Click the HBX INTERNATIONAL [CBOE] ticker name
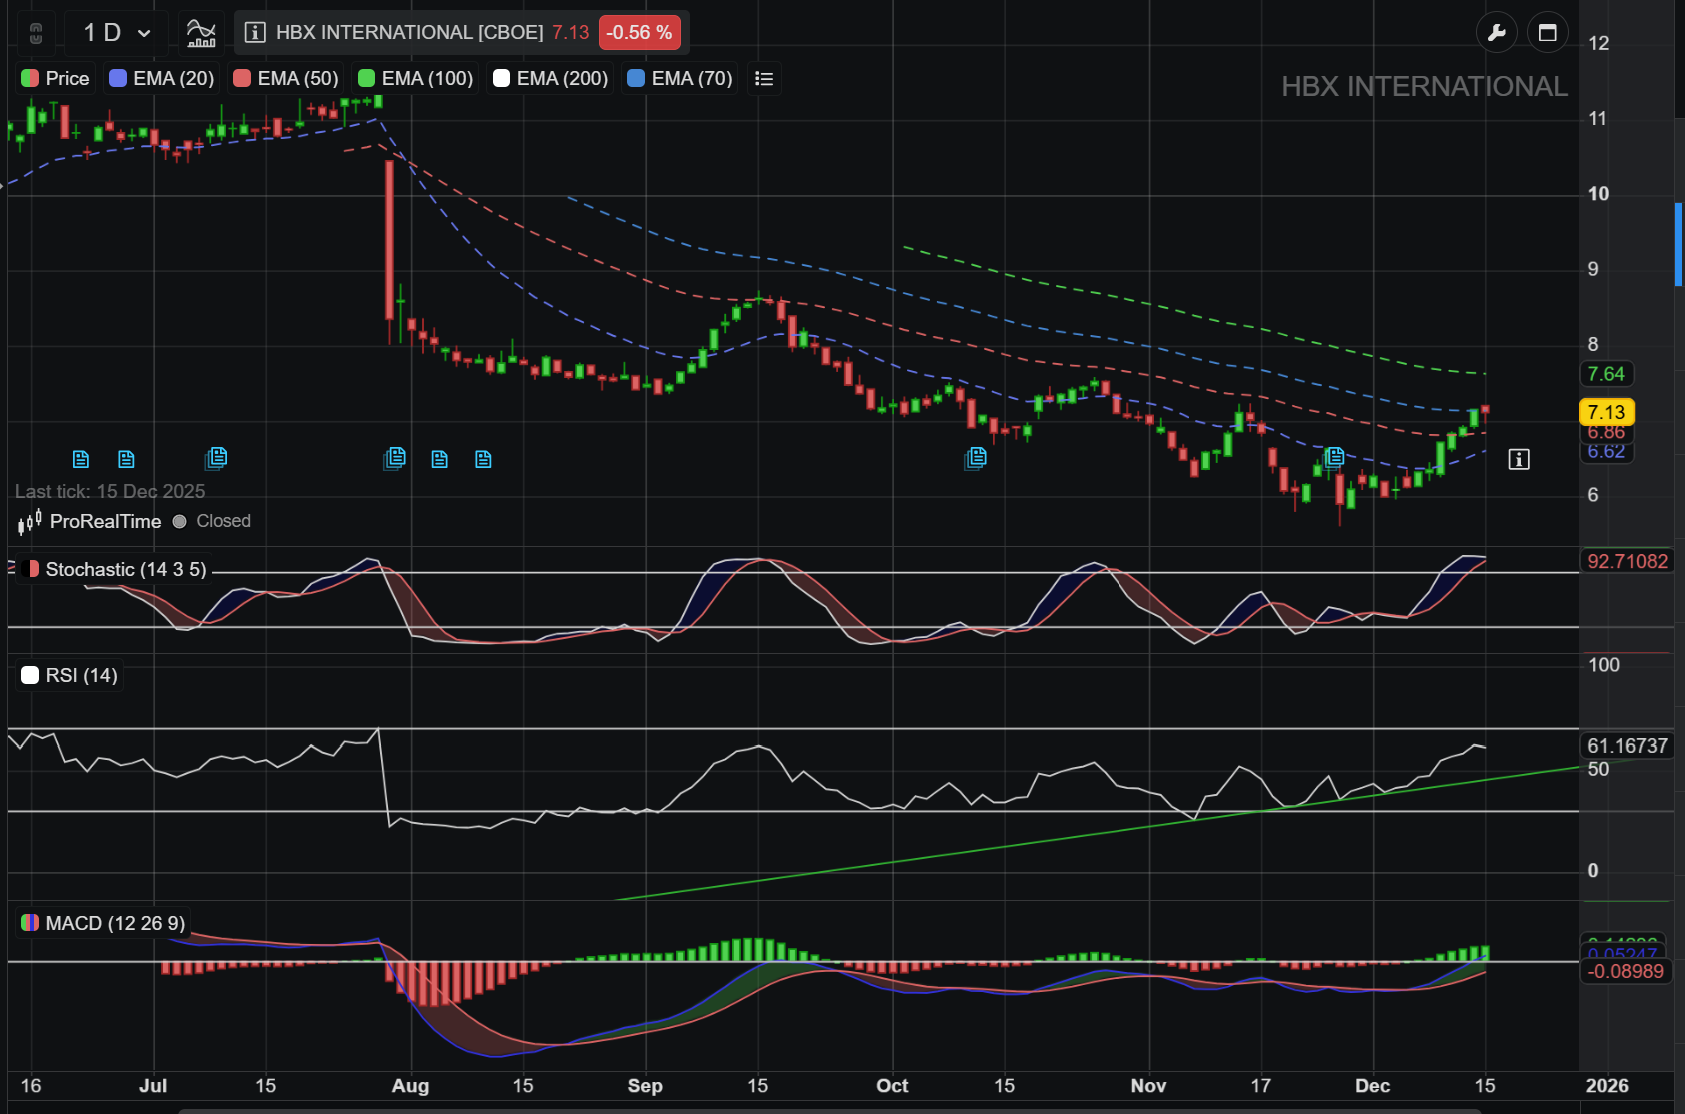Screen dimensions: 1685x1114 [x=410, y=33]
